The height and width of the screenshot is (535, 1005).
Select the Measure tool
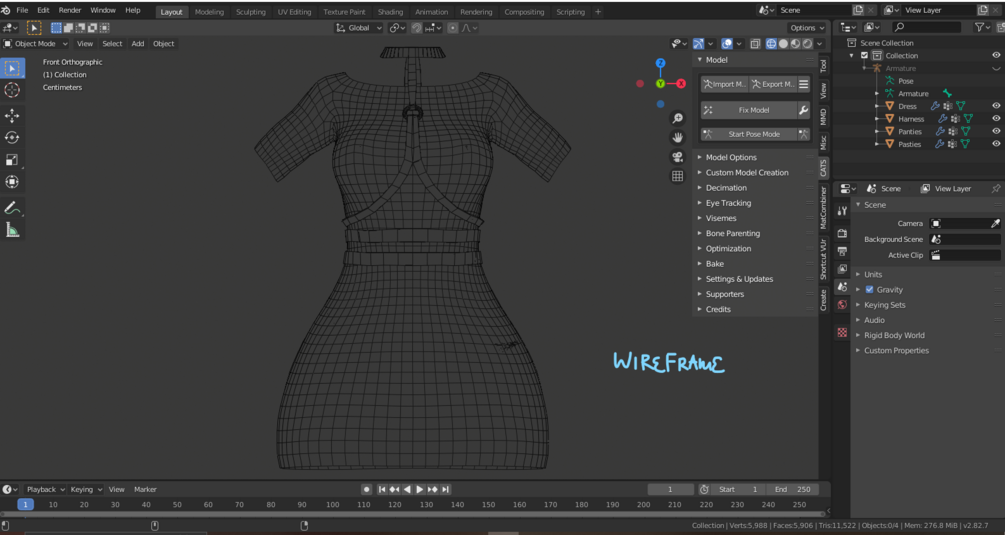point(12,230)
